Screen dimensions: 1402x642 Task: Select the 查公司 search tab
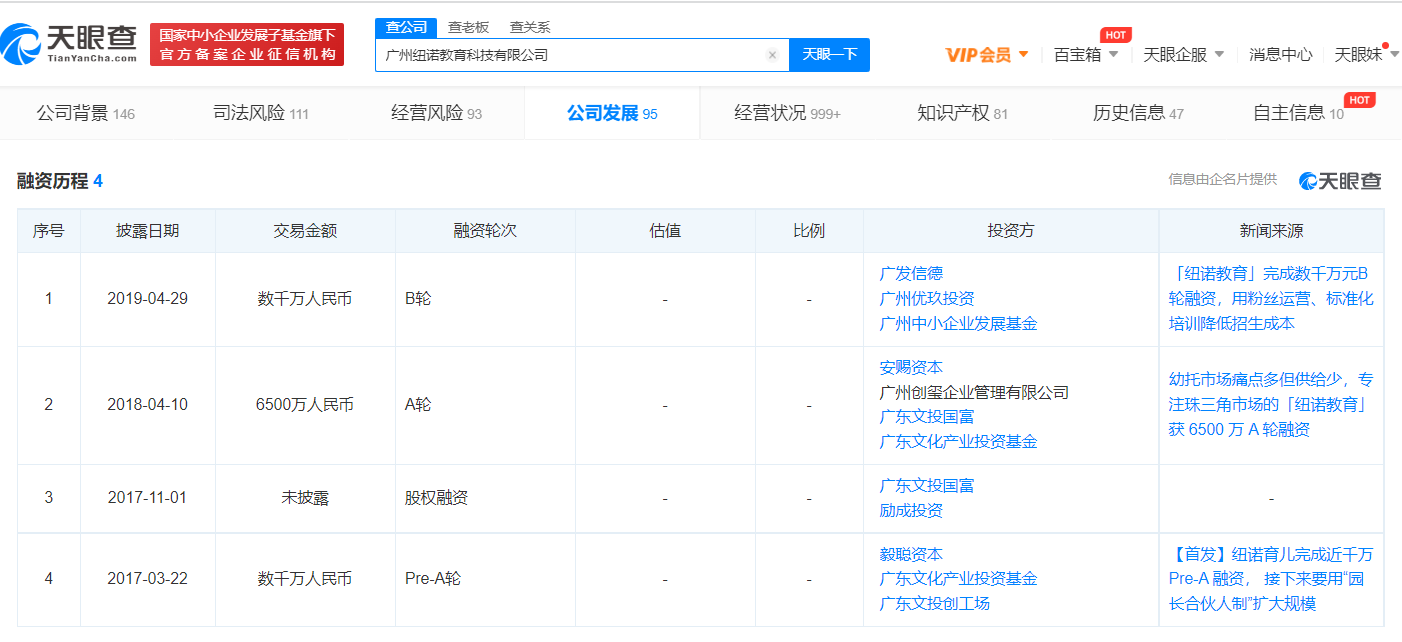click(406, 27)
